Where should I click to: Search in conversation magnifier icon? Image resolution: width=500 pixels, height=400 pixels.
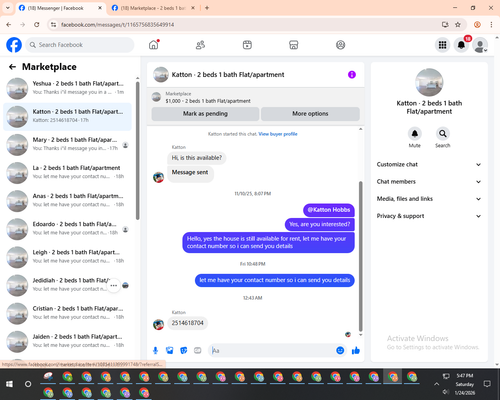point(442,134)
